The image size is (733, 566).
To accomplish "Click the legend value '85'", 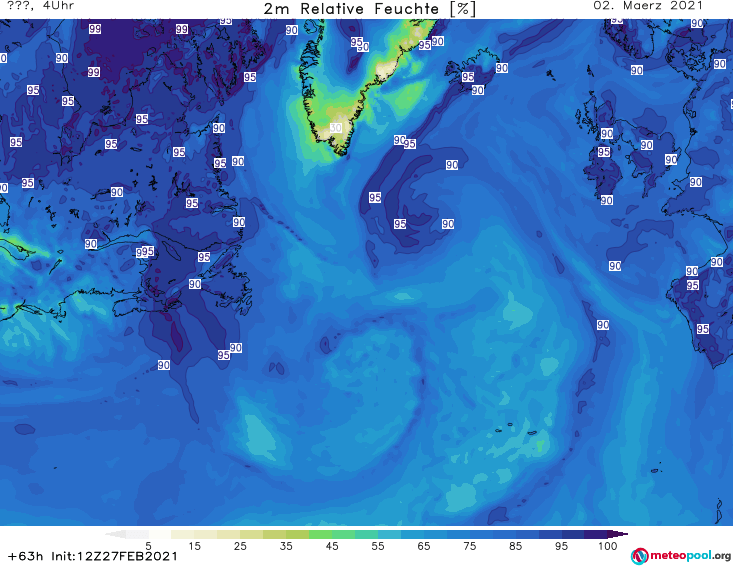I will click(x=516, y=546).
